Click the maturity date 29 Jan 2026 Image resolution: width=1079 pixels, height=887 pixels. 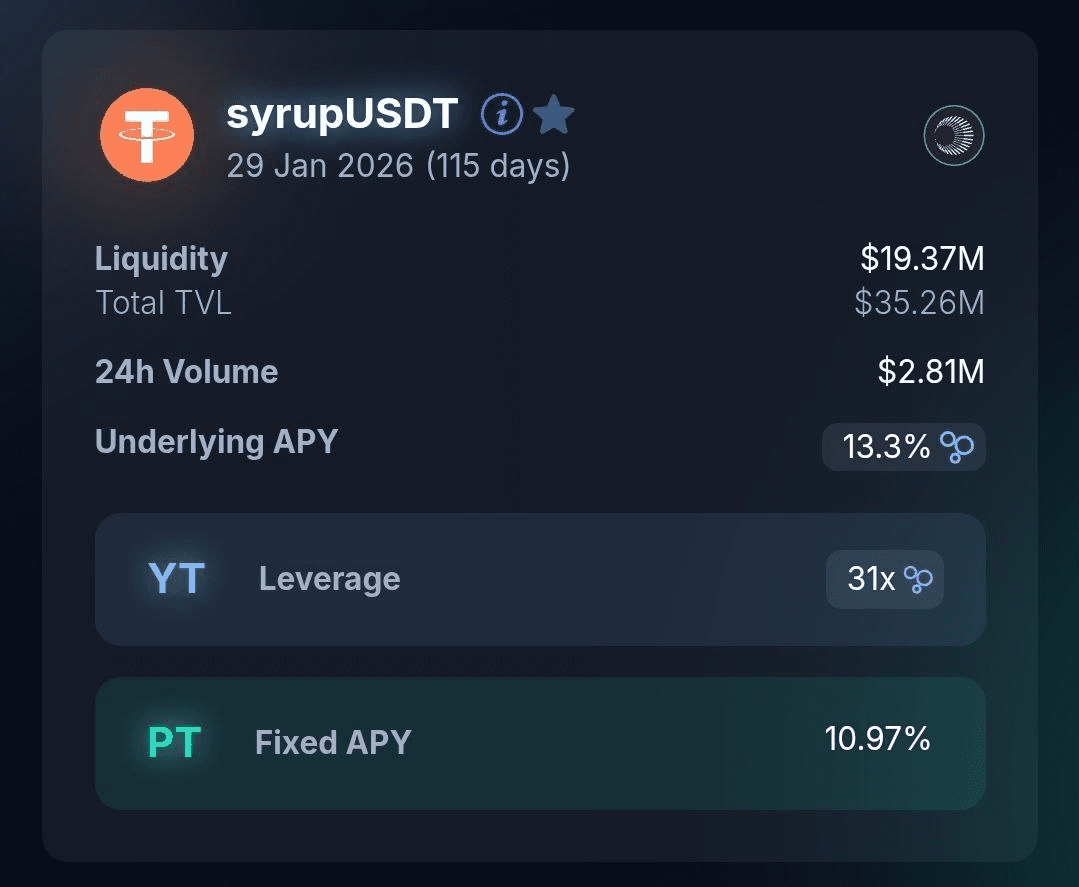coord(320,165)
